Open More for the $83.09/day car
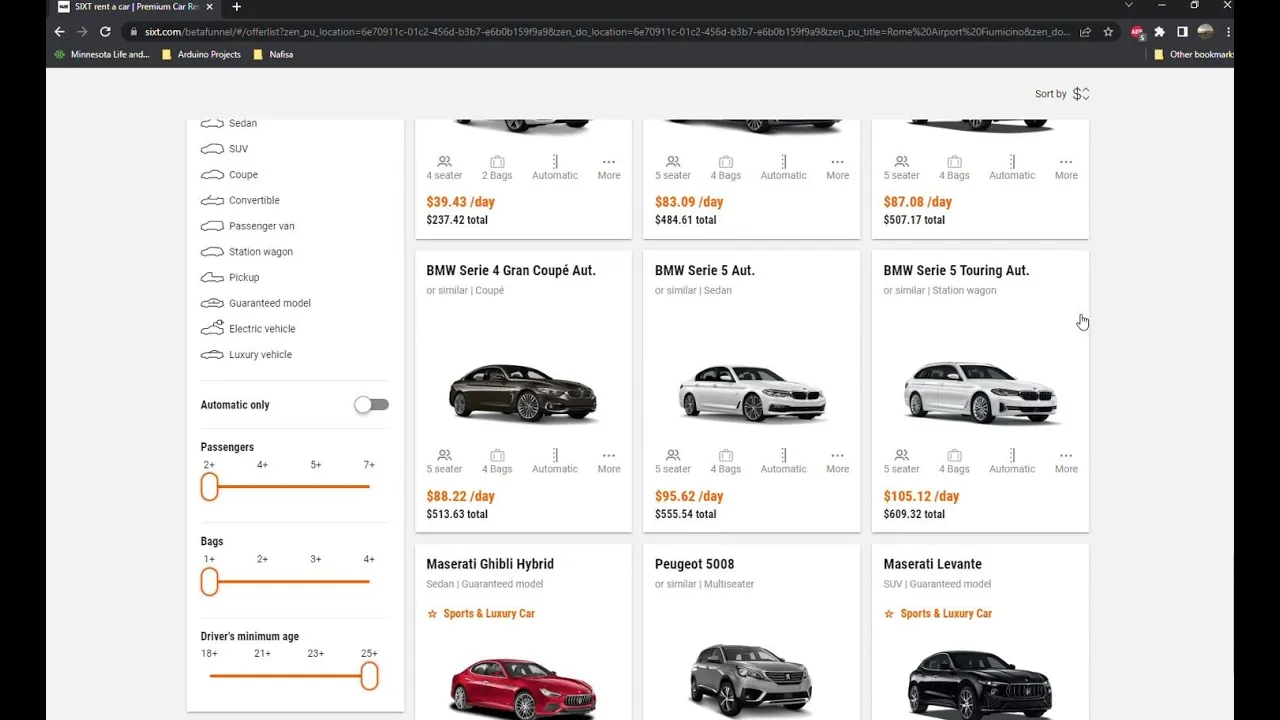 [x=838, y=167]
